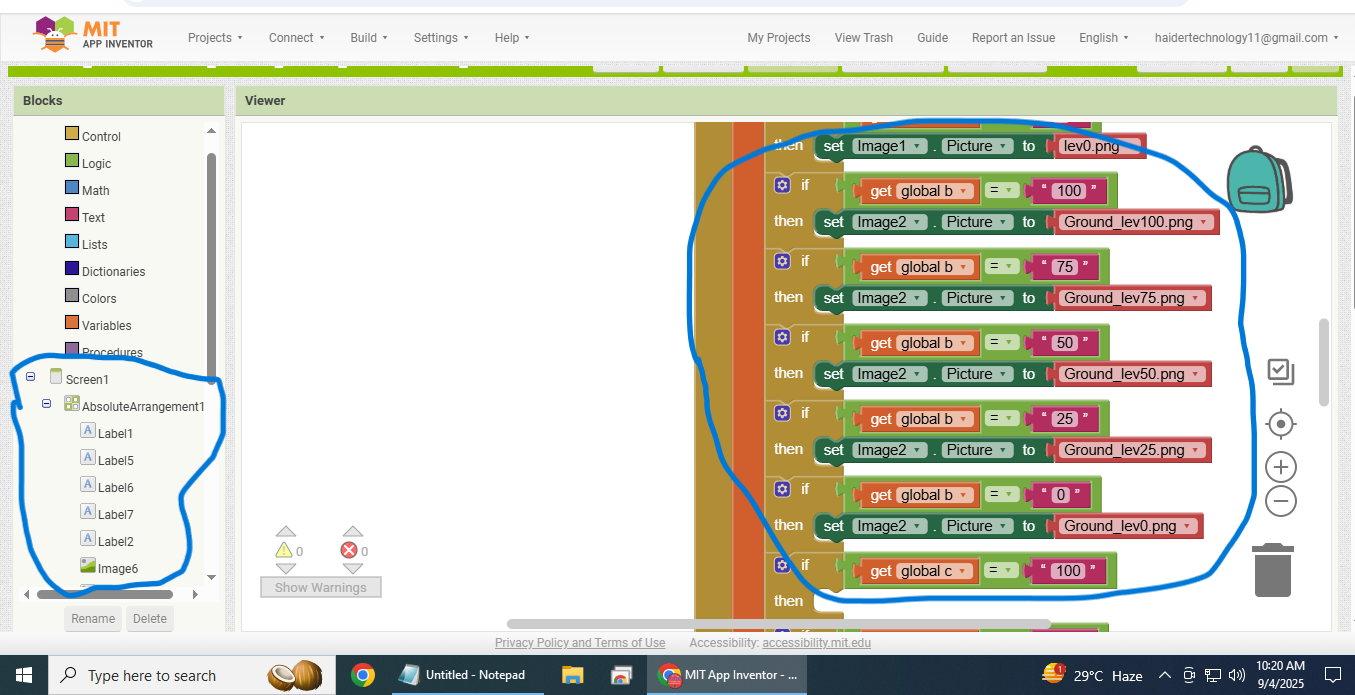This screenshot has height=695, width=1355.
Task: Open Chrome from the Windows taskbar
Action: pyautogui.click(x=363, y=675)
